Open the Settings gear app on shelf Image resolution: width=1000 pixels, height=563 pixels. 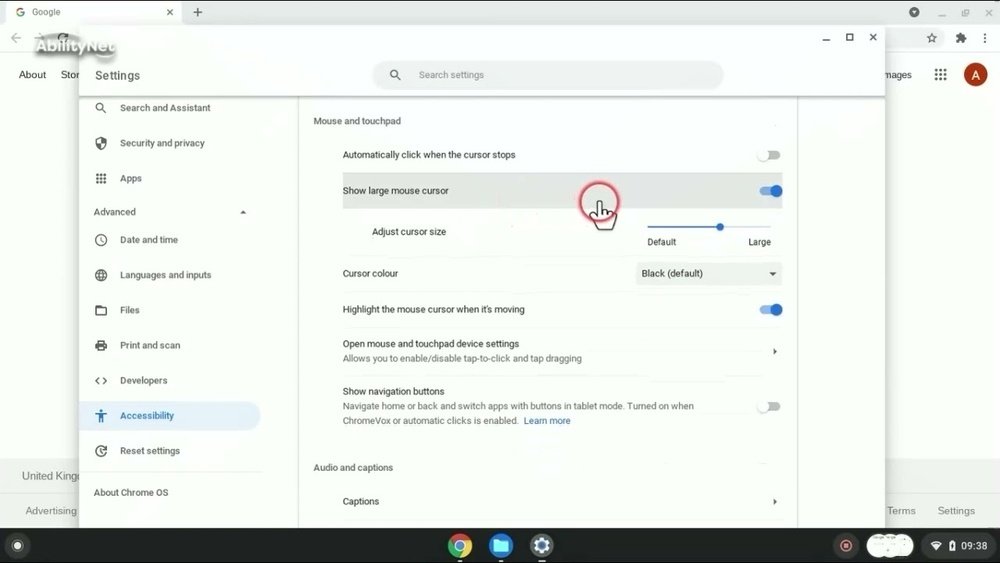[541, 545]
